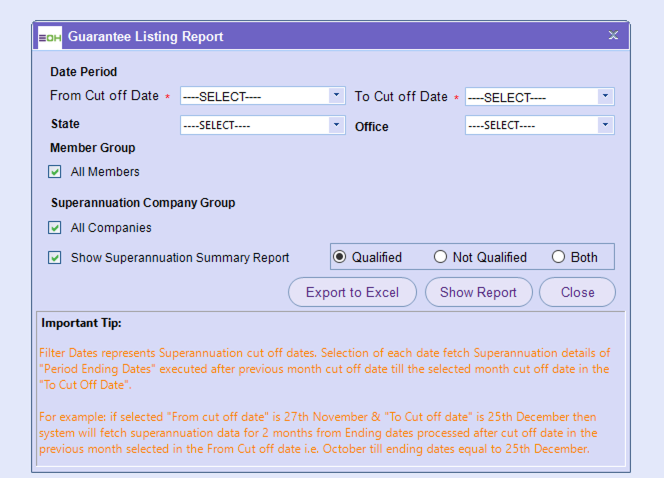Screen dimensions: 664x478
Task: Click the OH application logo in title bar
Action: [49, 36]
